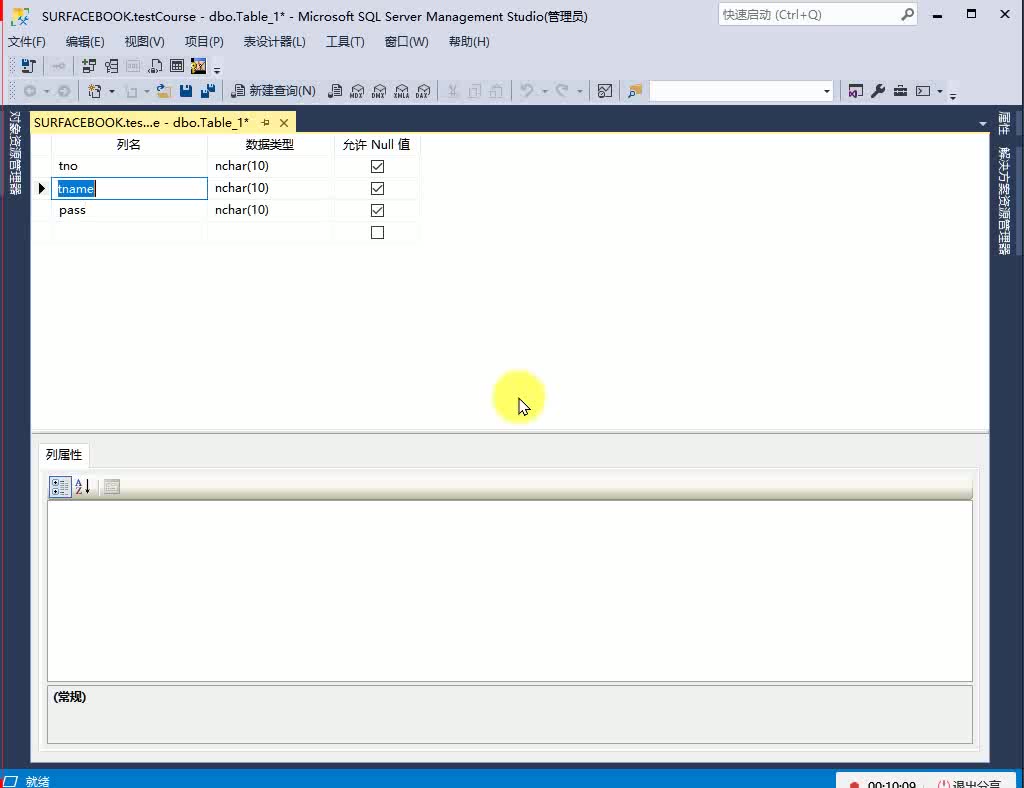Click the Relationships table grid icon

click(176, 66)
